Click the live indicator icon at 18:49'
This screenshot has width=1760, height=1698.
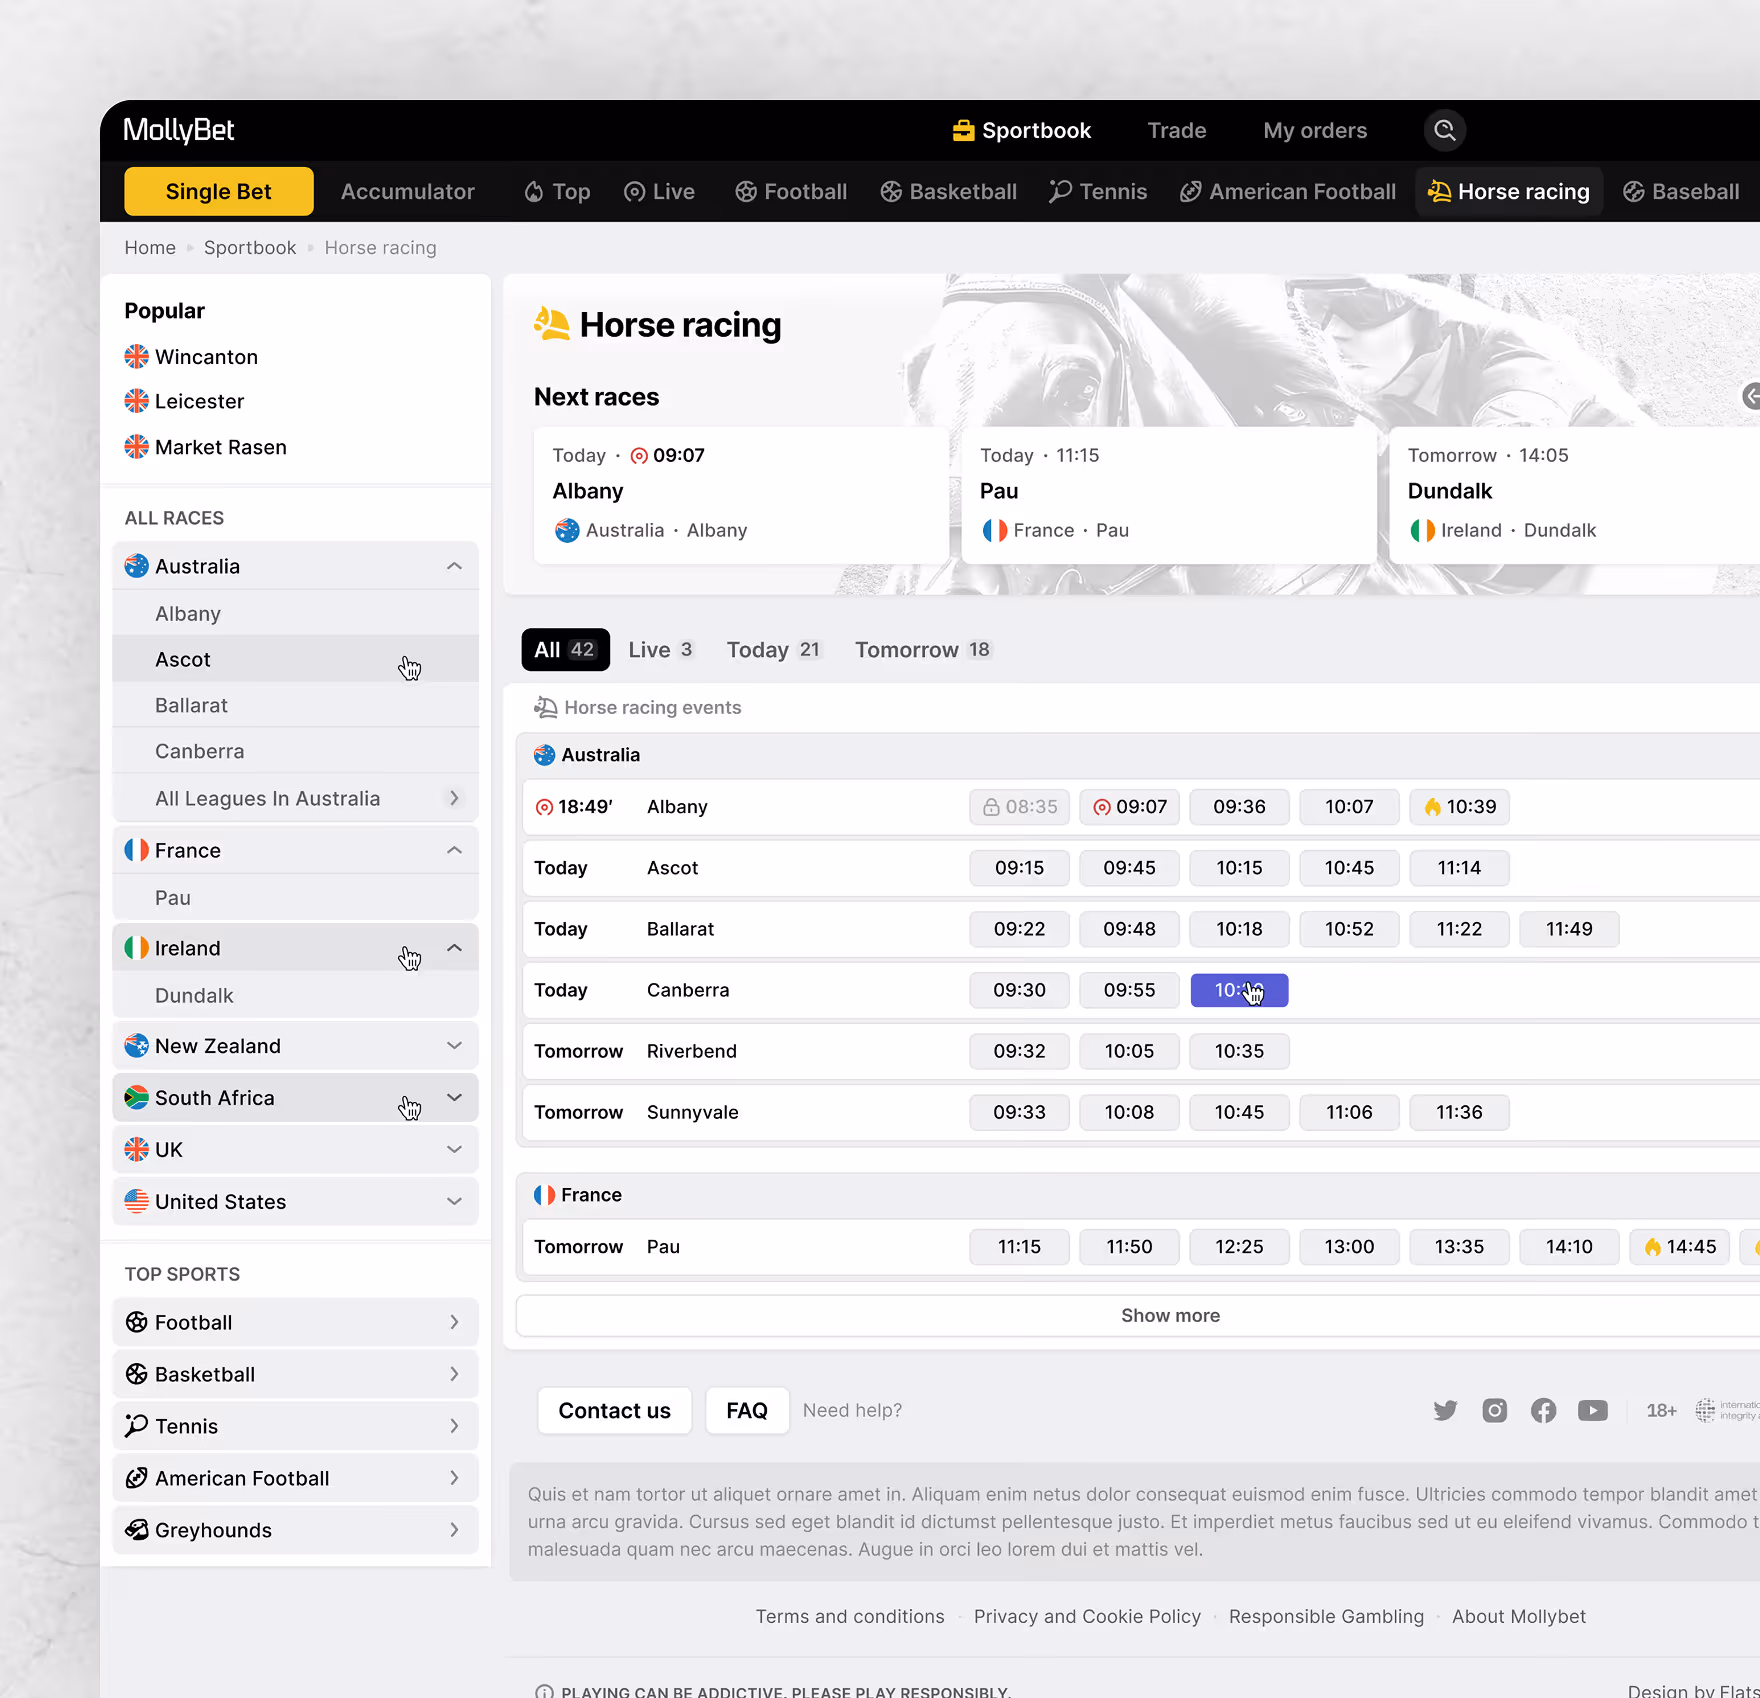pos(544,807)
